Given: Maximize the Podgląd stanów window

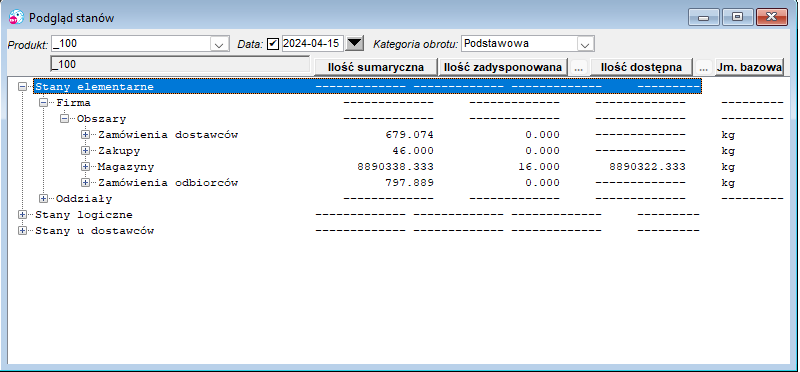Looking at the screenshot, I should click(x=737, y=17).
